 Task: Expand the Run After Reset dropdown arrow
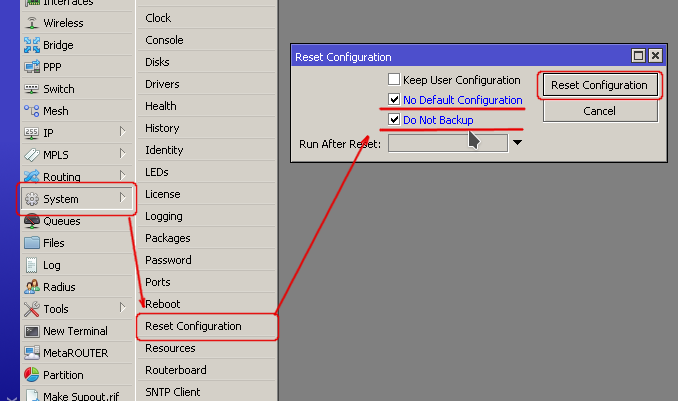pos(517,143)
